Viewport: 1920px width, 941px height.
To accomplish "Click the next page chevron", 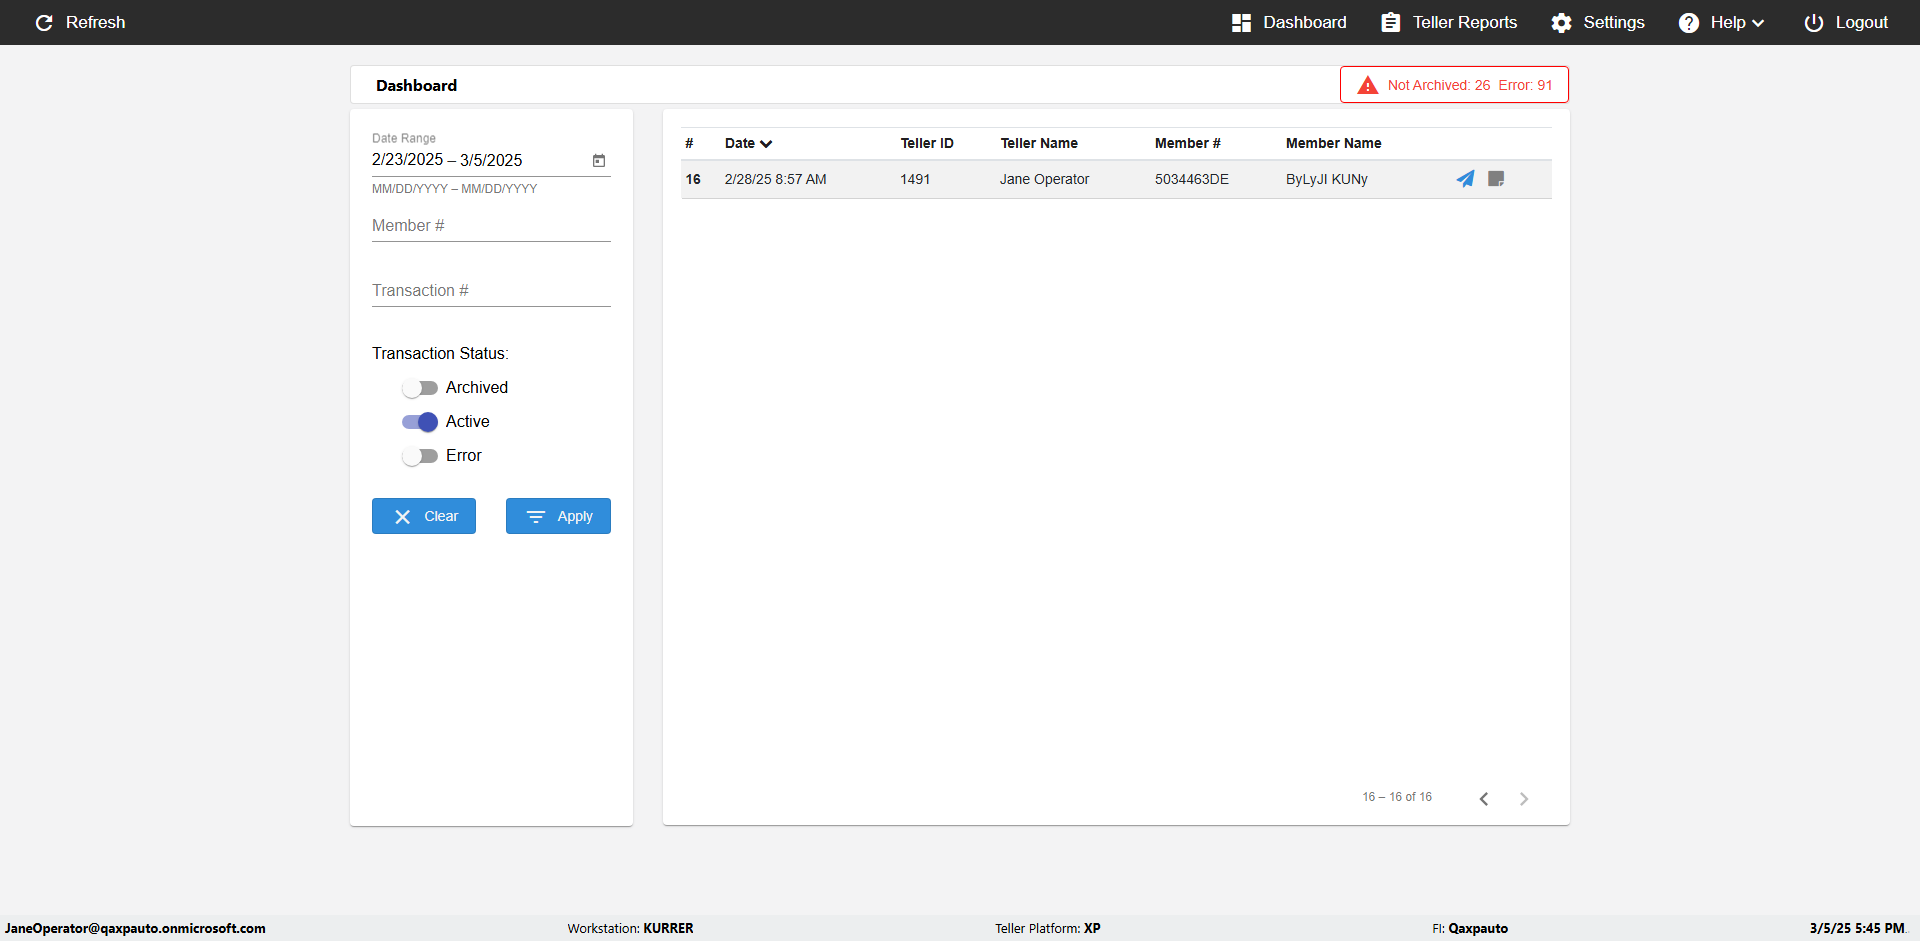I will tap(1524, 798).
